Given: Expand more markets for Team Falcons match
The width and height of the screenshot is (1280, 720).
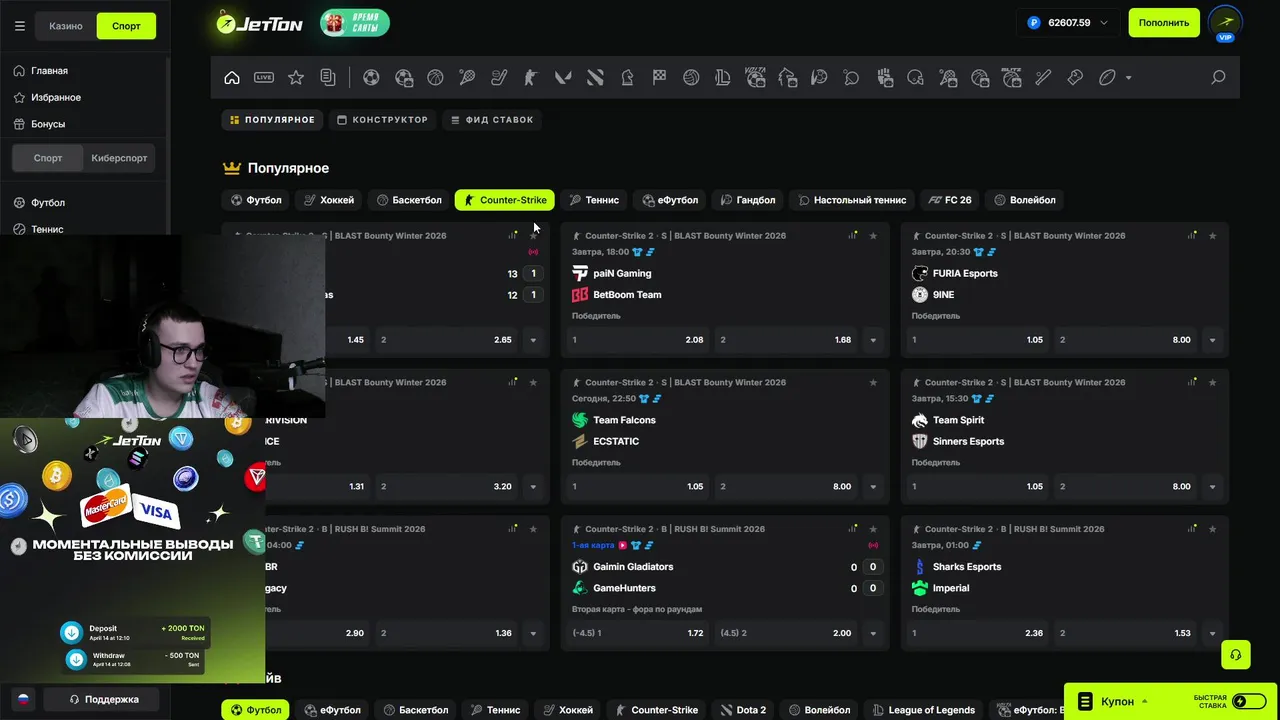Looking at the screenshot, I should coord(873,487).
